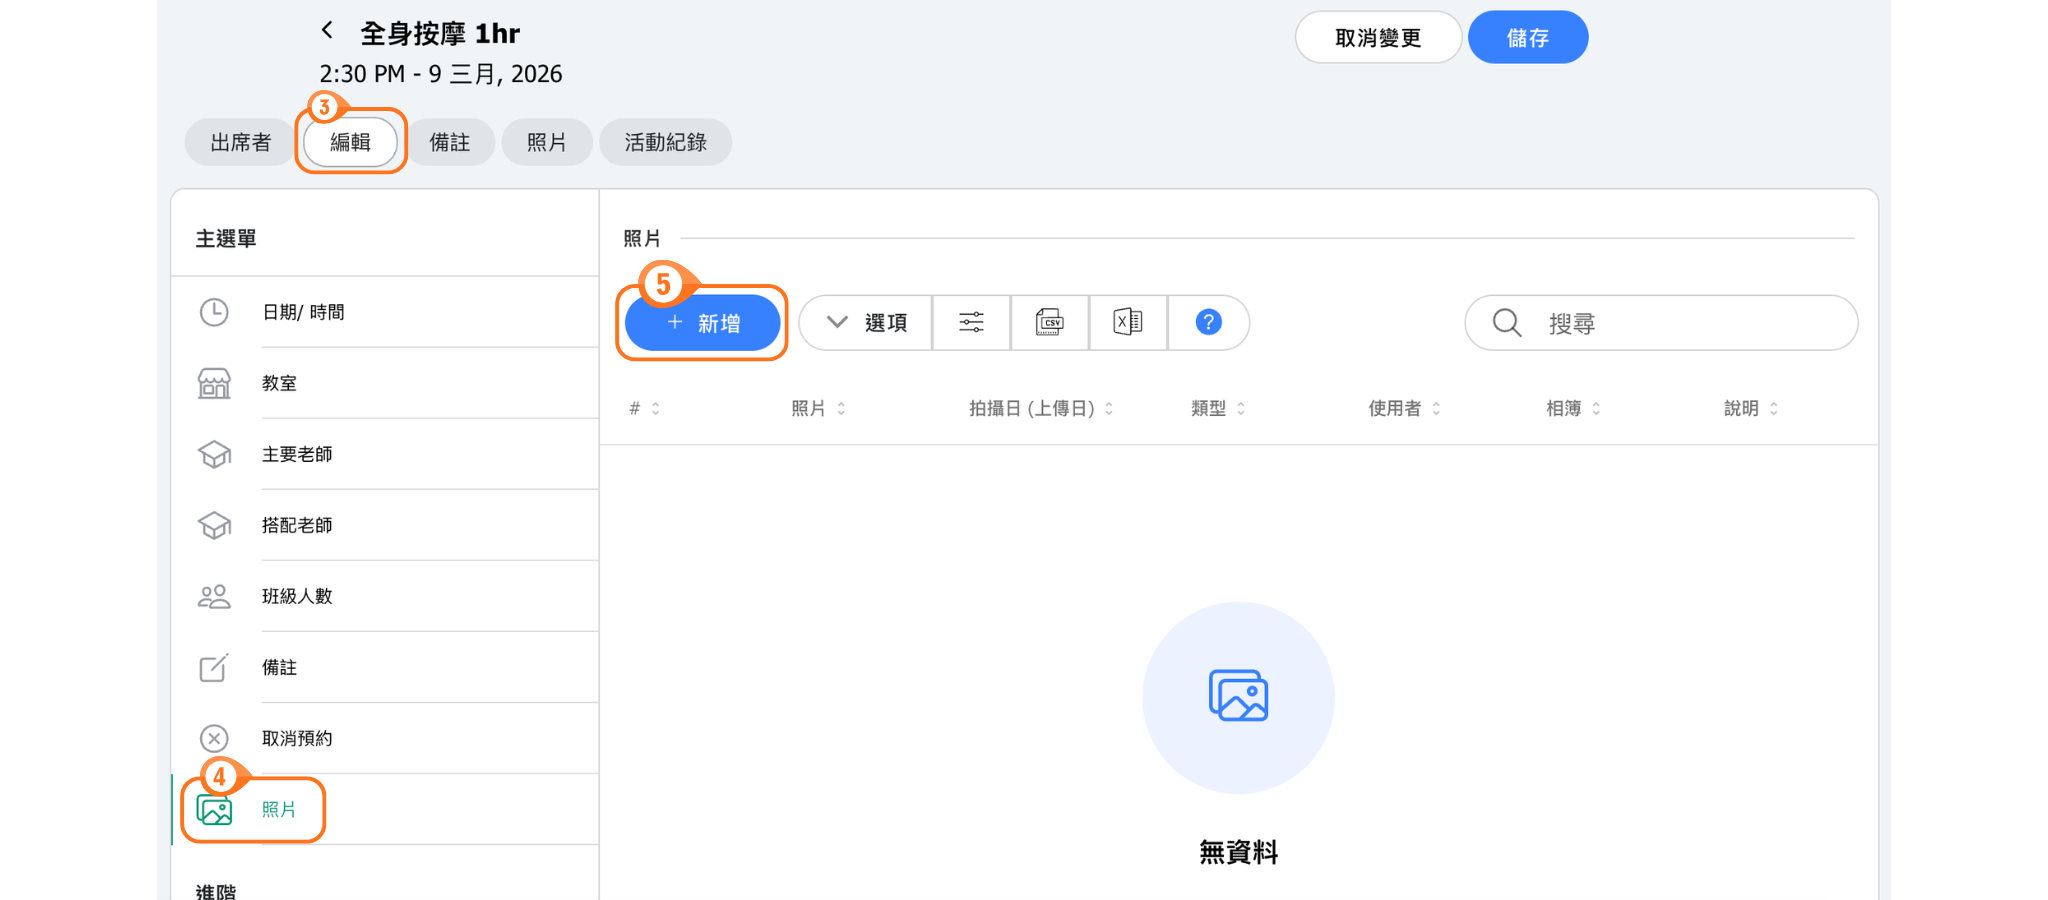The width and height of the screenshot is (2048, 900).
Task: Switch to the 活動紀錄 tab
Action: (665, 142)
